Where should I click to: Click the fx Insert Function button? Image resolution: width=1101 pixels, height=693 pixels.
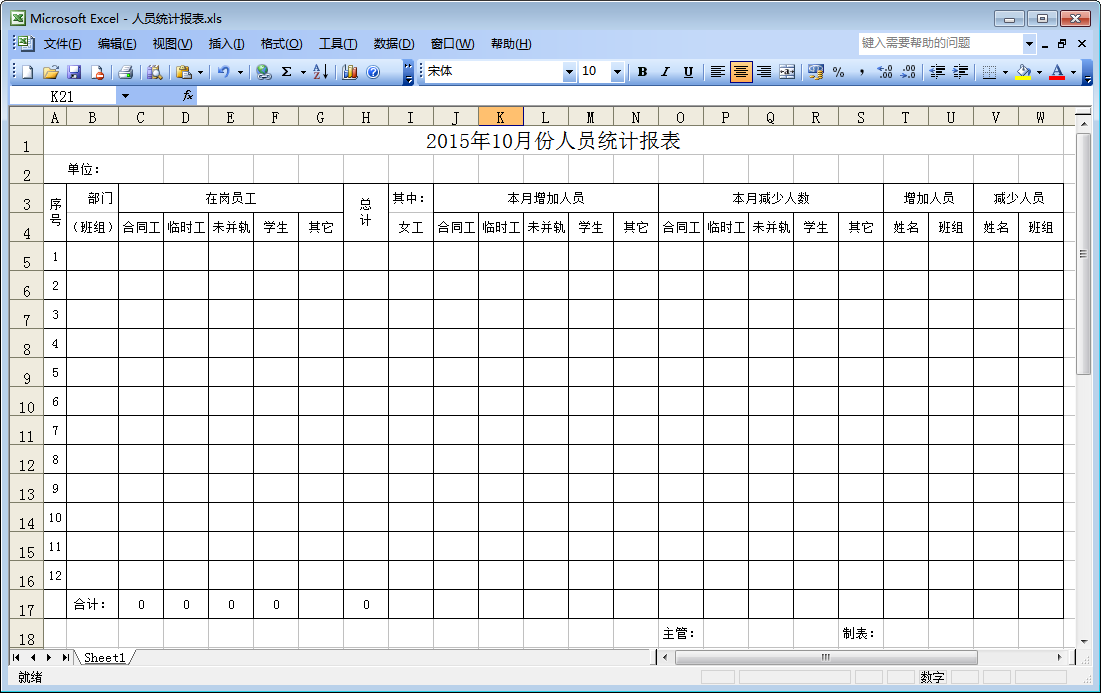187,95
